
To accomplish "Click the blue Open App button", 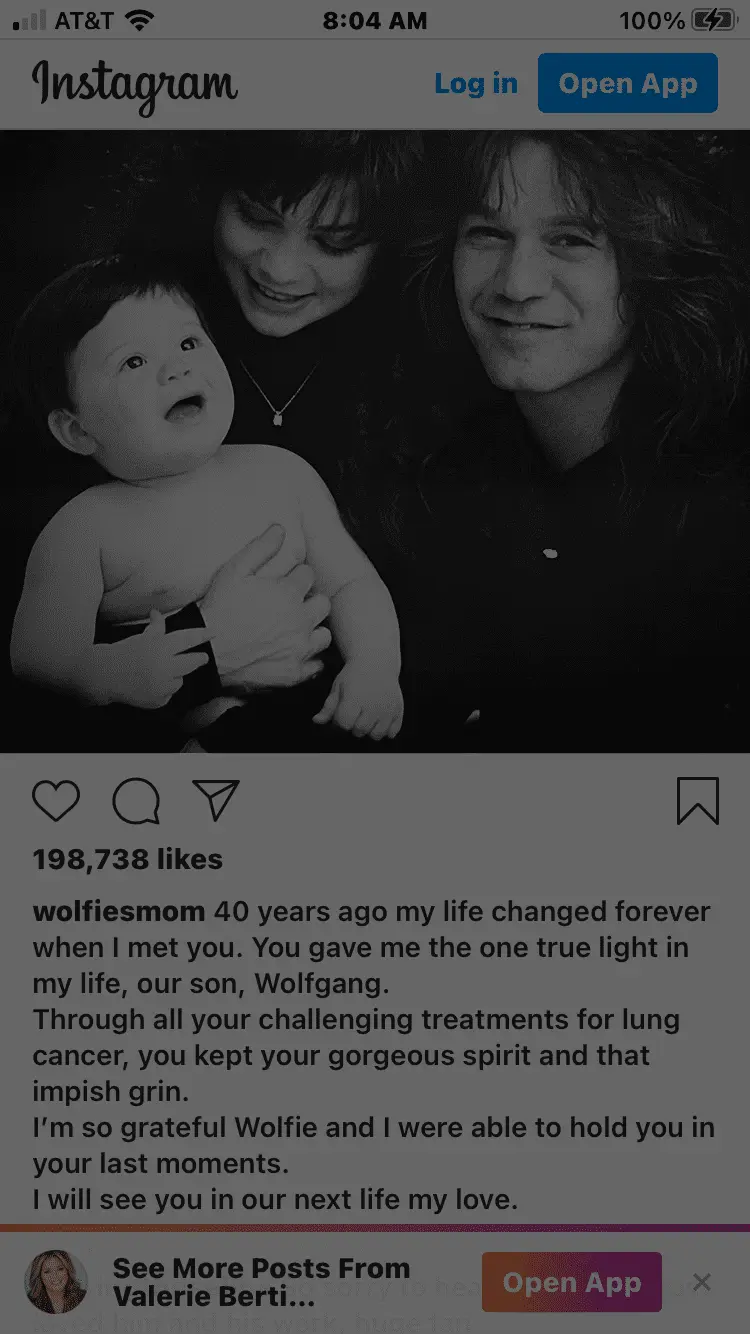I will click(x=628, y=83).
